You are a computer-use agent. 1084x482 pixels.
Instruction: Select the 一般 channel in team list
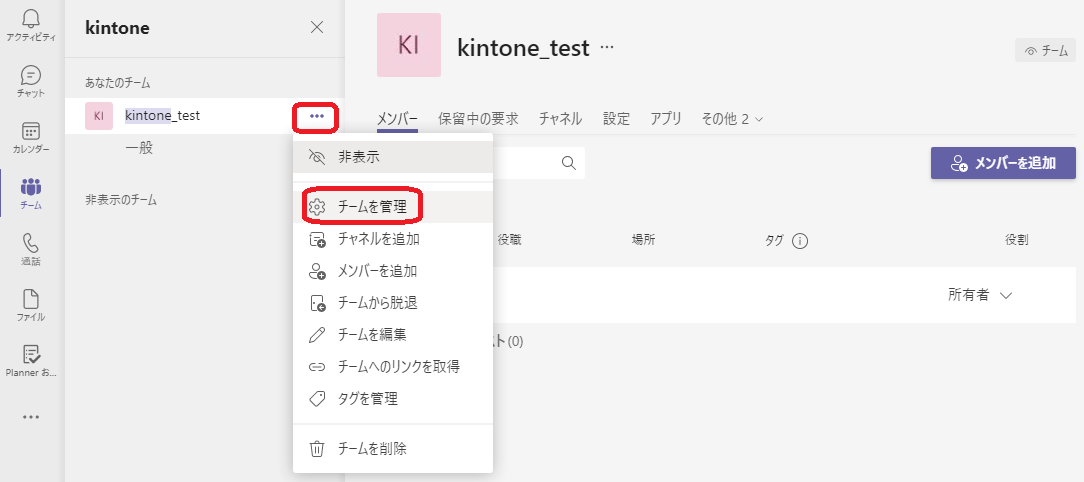[139, 148]
